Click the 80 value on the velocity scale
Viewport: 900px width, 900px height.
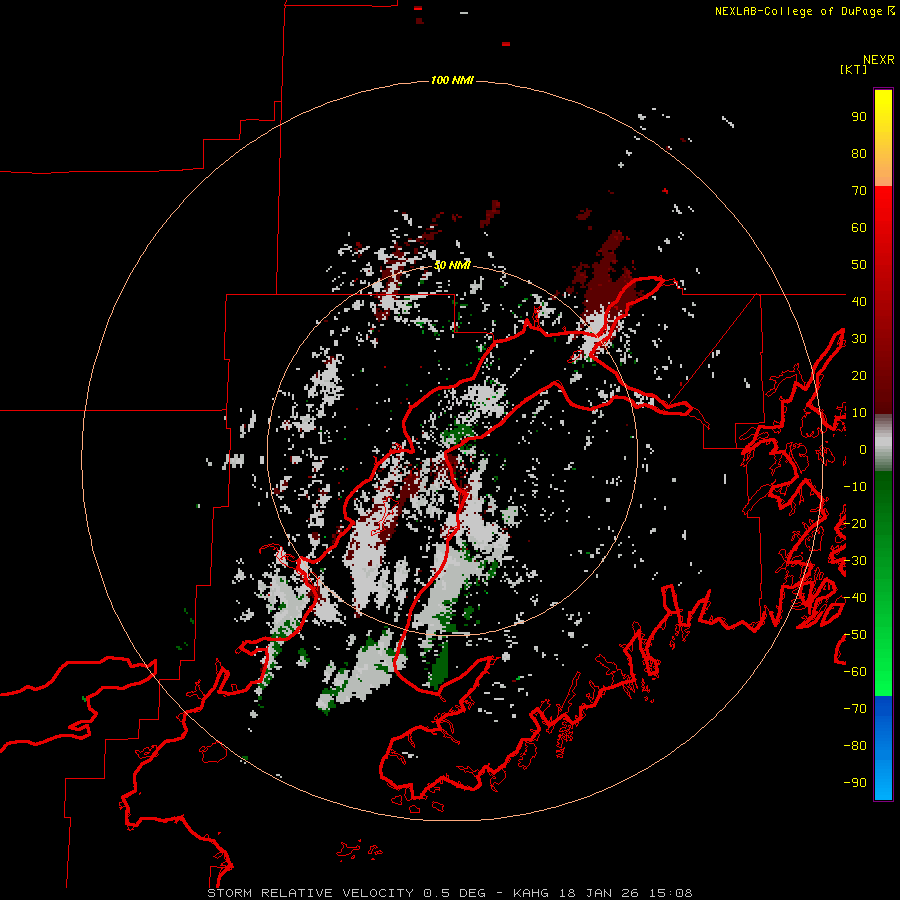[x=859, y=154]
